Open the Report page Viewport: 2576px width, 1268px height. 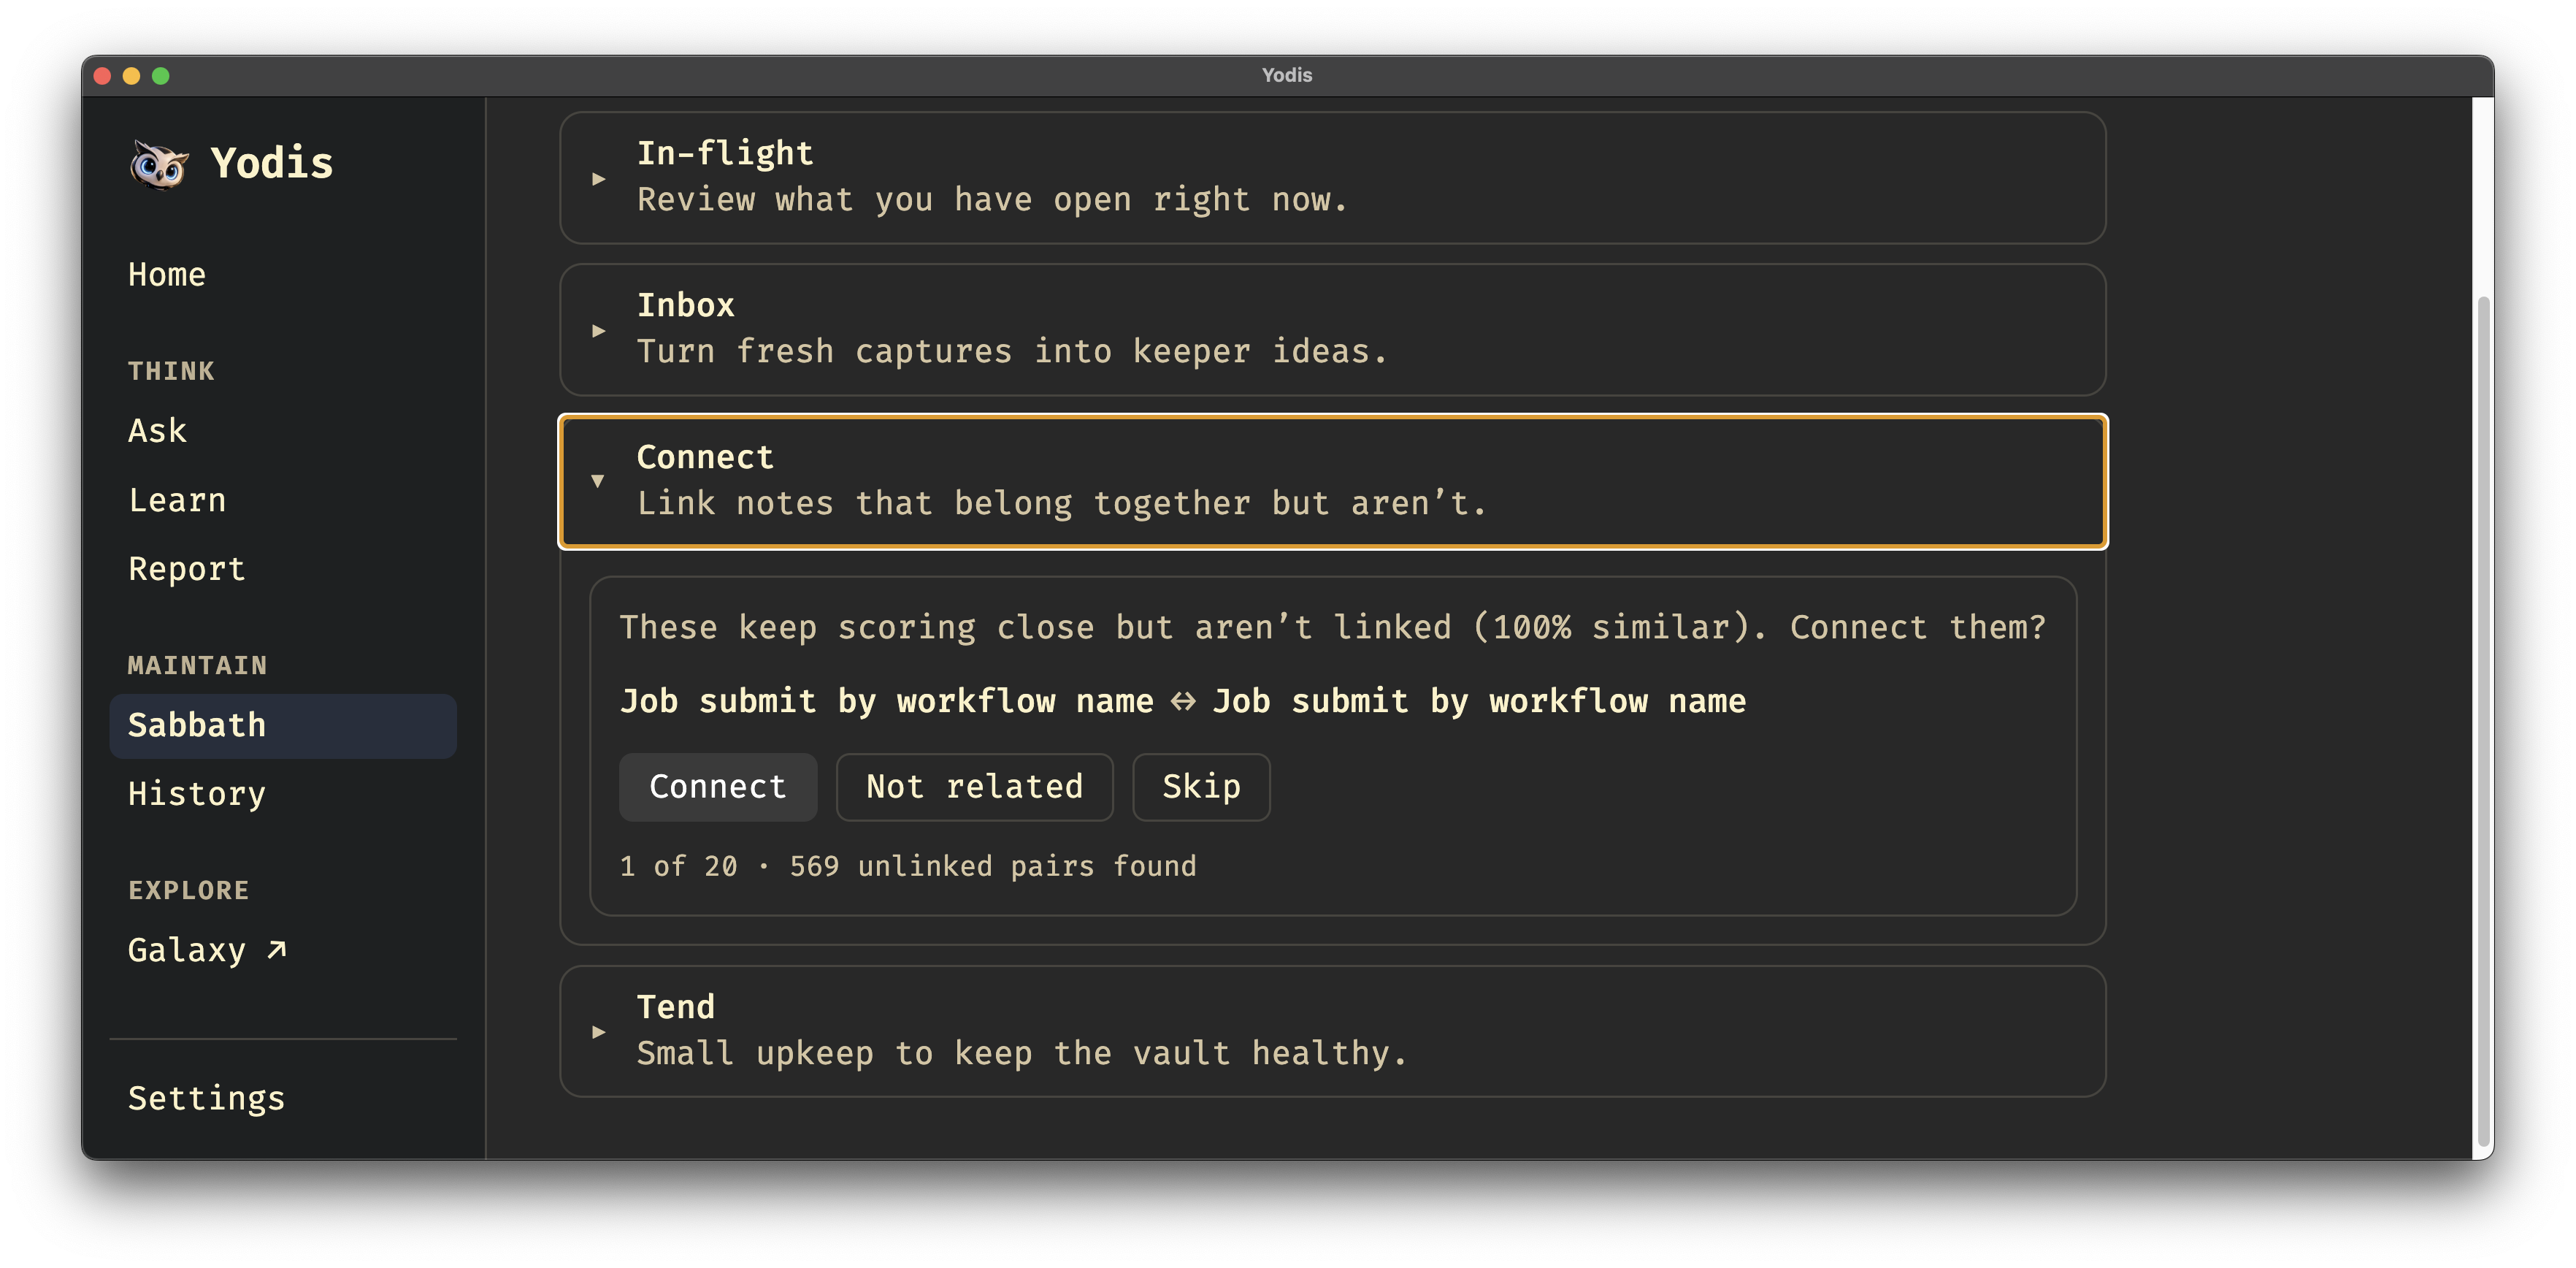tap(187, 569)
